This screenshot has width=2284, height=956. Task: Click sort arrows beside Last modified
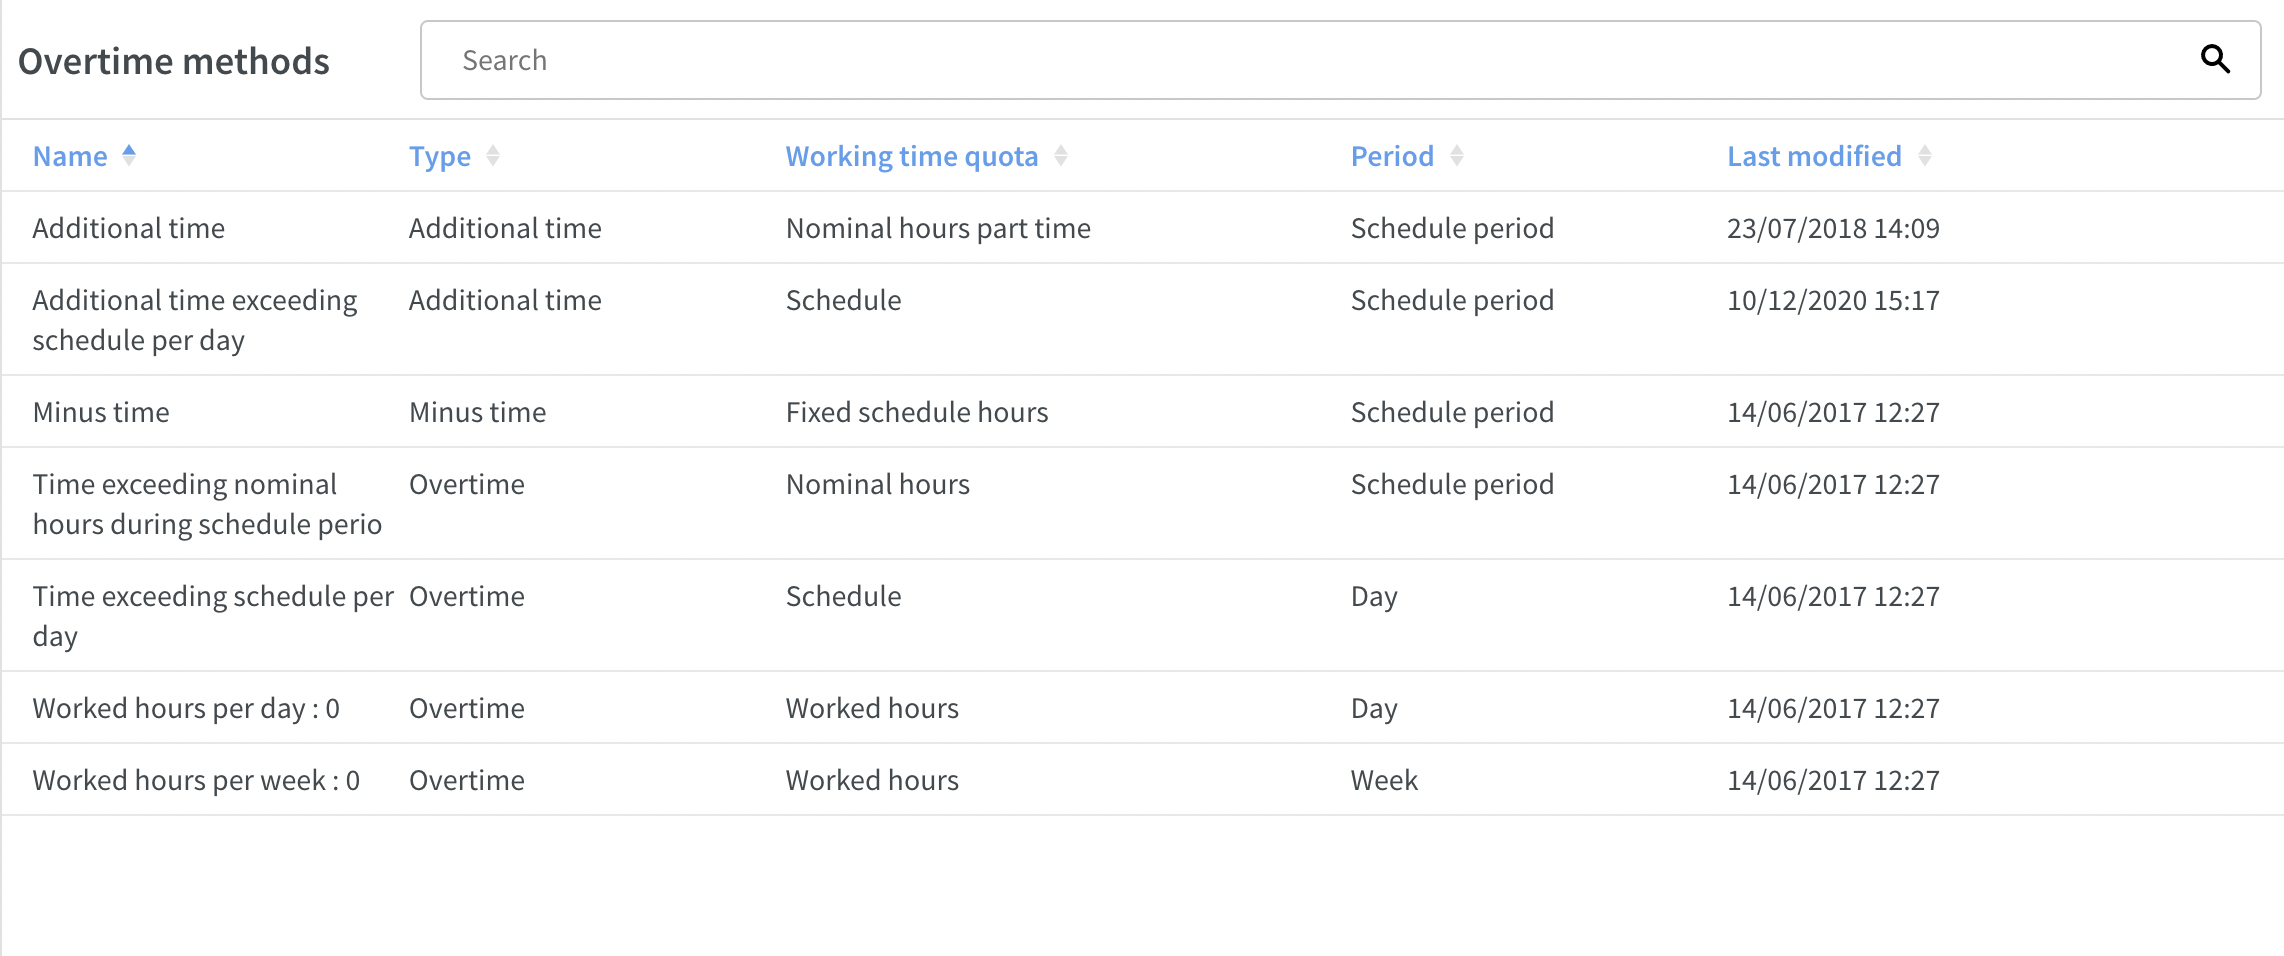point(1925,156)
